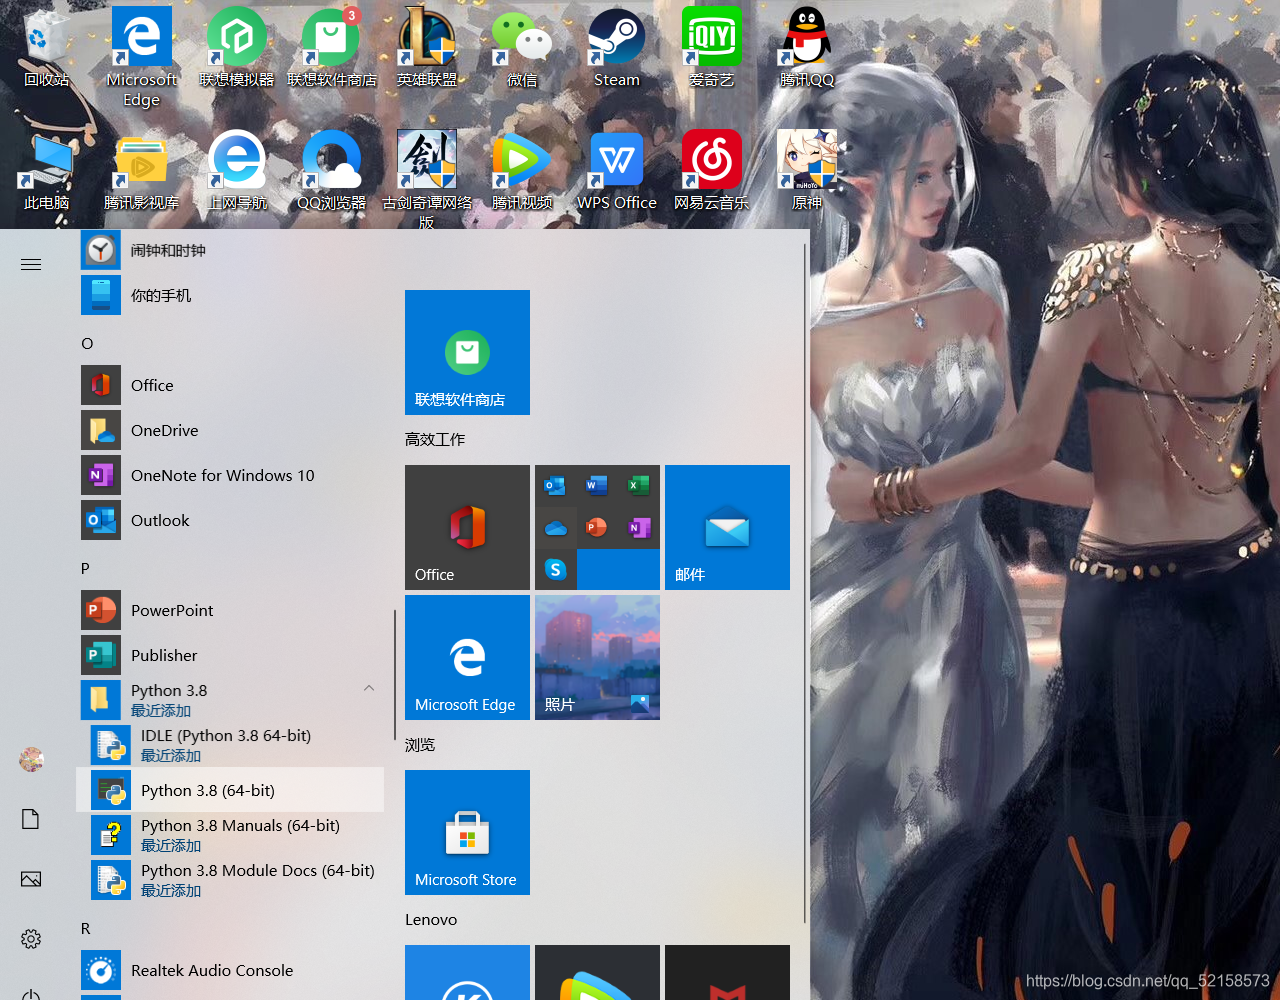Viewport: 1280px width, 1000px height.
Task: Open the 微信 WeChat desktop icon
Action: point(522,50)
